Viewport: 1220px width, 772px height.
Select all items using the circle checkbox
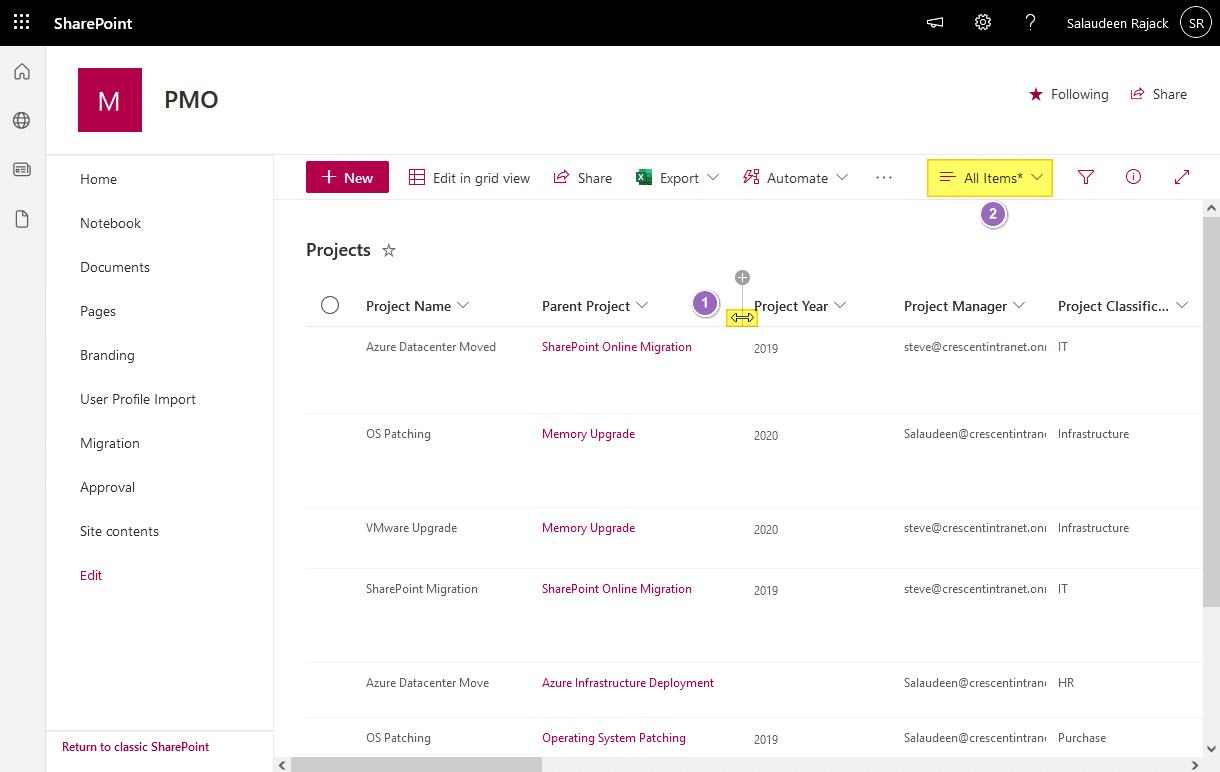pyautogui.click(x=330, y=305)
